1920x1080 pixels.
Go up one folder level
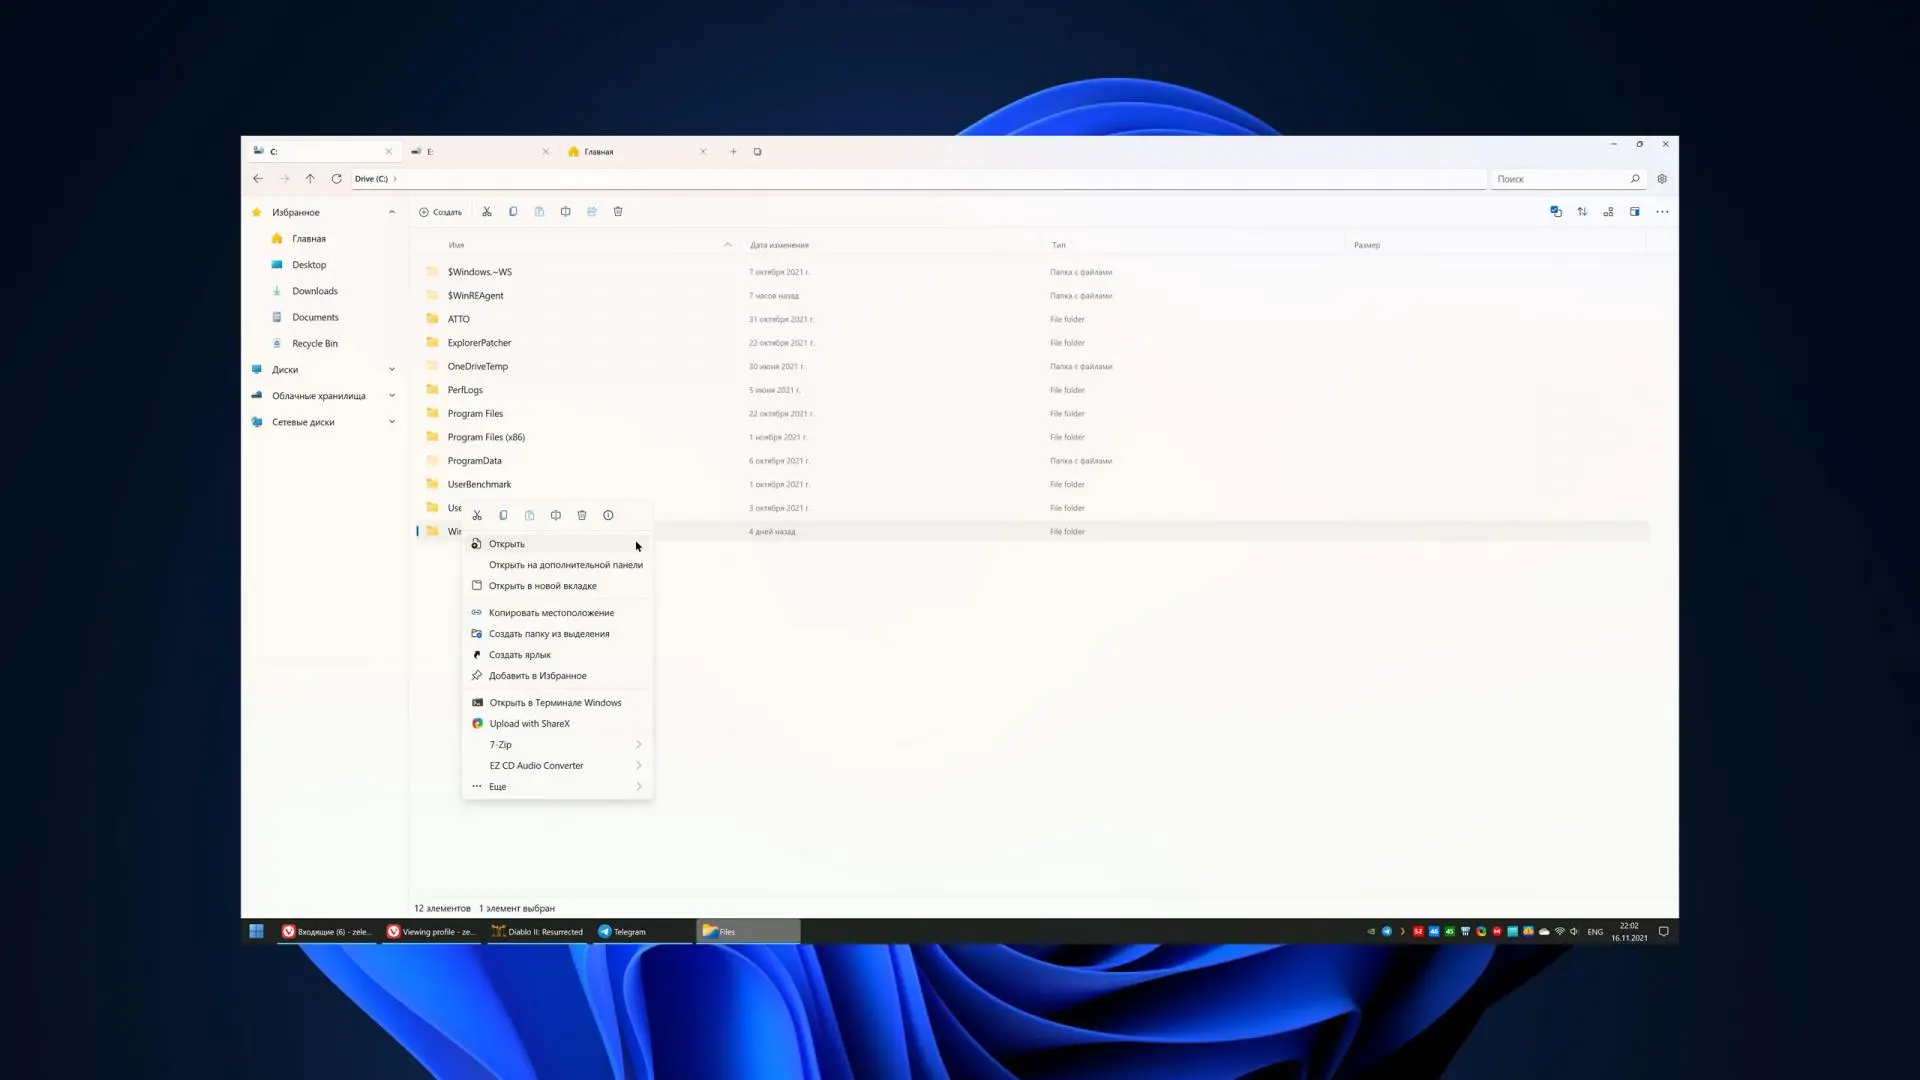click(x=310, y=179)
